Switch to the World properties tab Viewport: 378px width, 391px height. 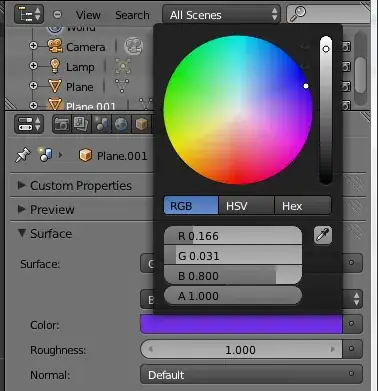[121, 124]
